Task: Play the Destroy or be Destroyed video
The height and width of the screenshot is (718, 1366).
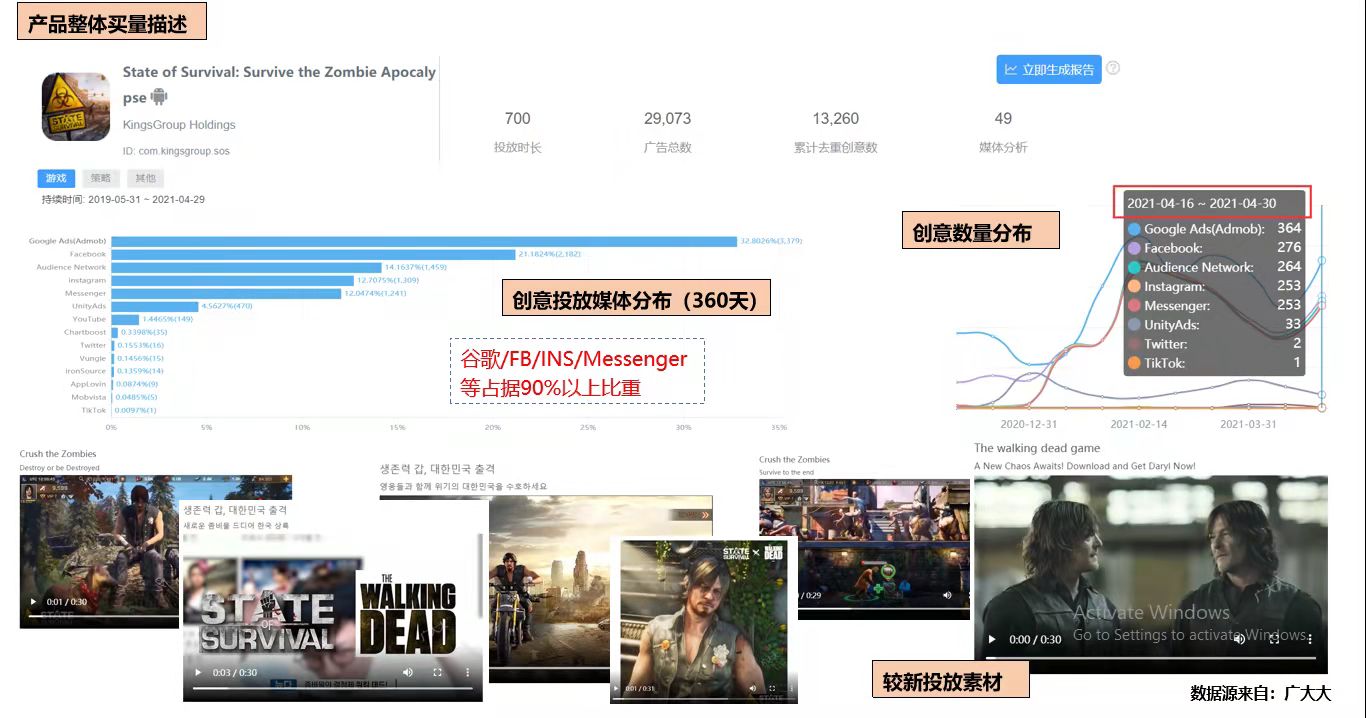Action: pos(34,602)
